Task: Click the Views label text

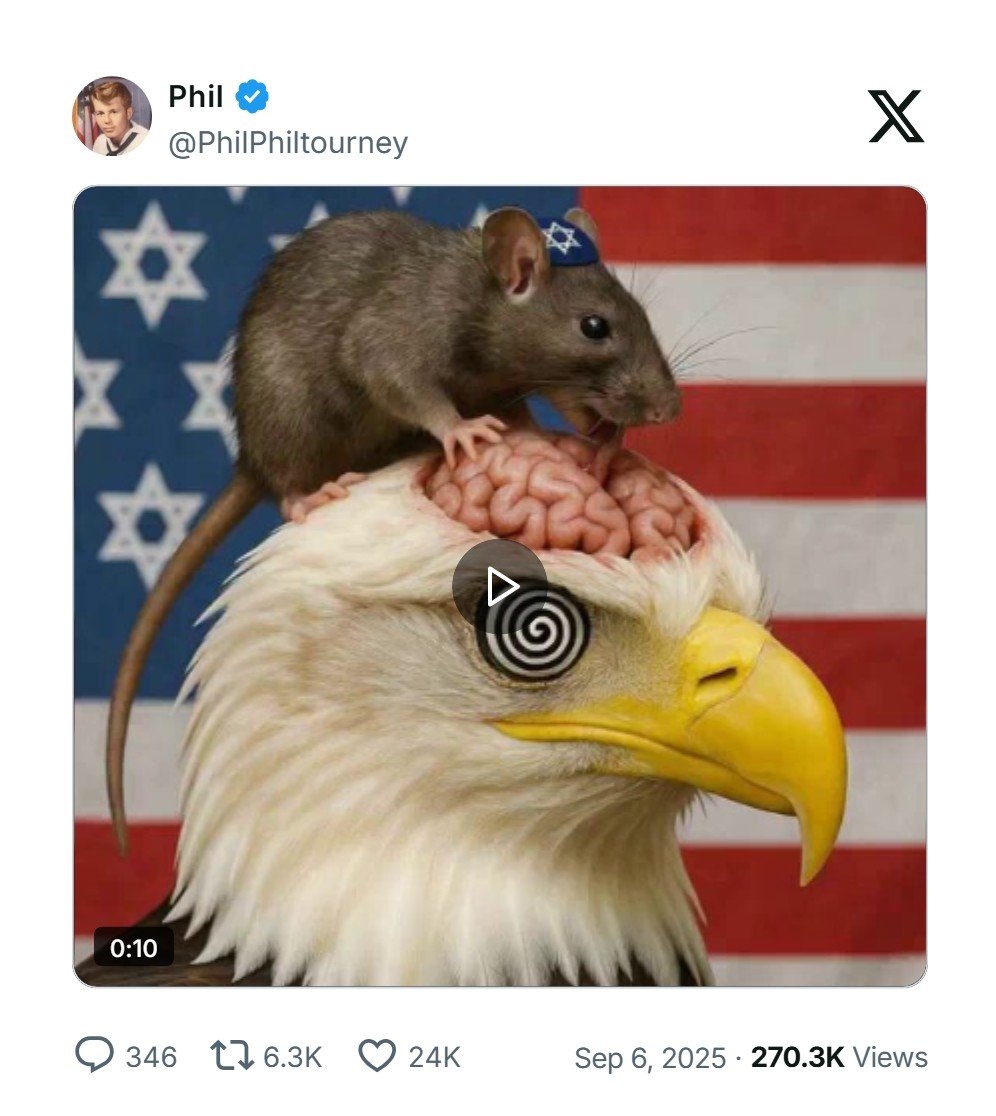Action: 890,1057
